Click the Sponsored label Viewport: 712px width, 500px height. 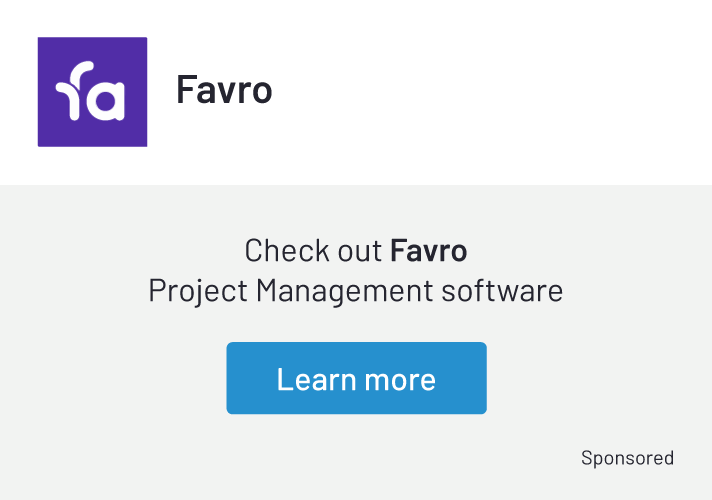627,458
